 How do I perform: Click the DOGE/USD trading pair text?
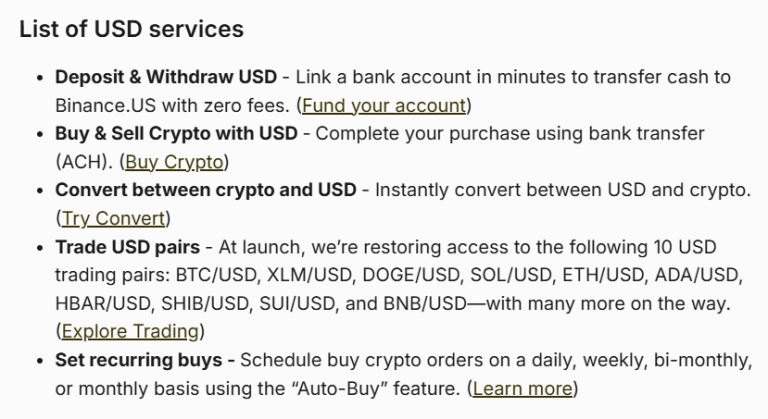(x=412, y=275)
